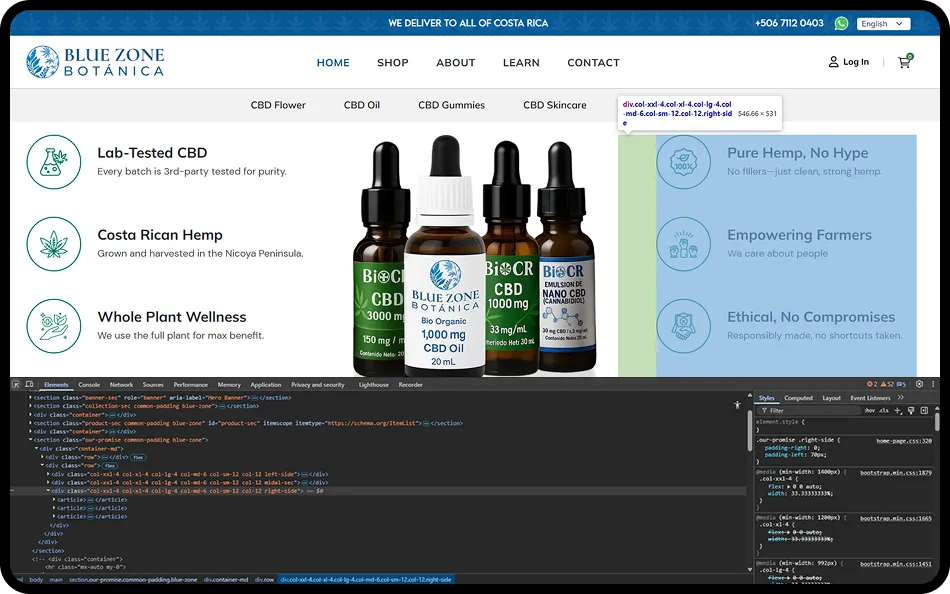The width and height of the screenshot is (950, 594).
Task: Open the Event Listeners tab
Action: [x=870, y=398]
